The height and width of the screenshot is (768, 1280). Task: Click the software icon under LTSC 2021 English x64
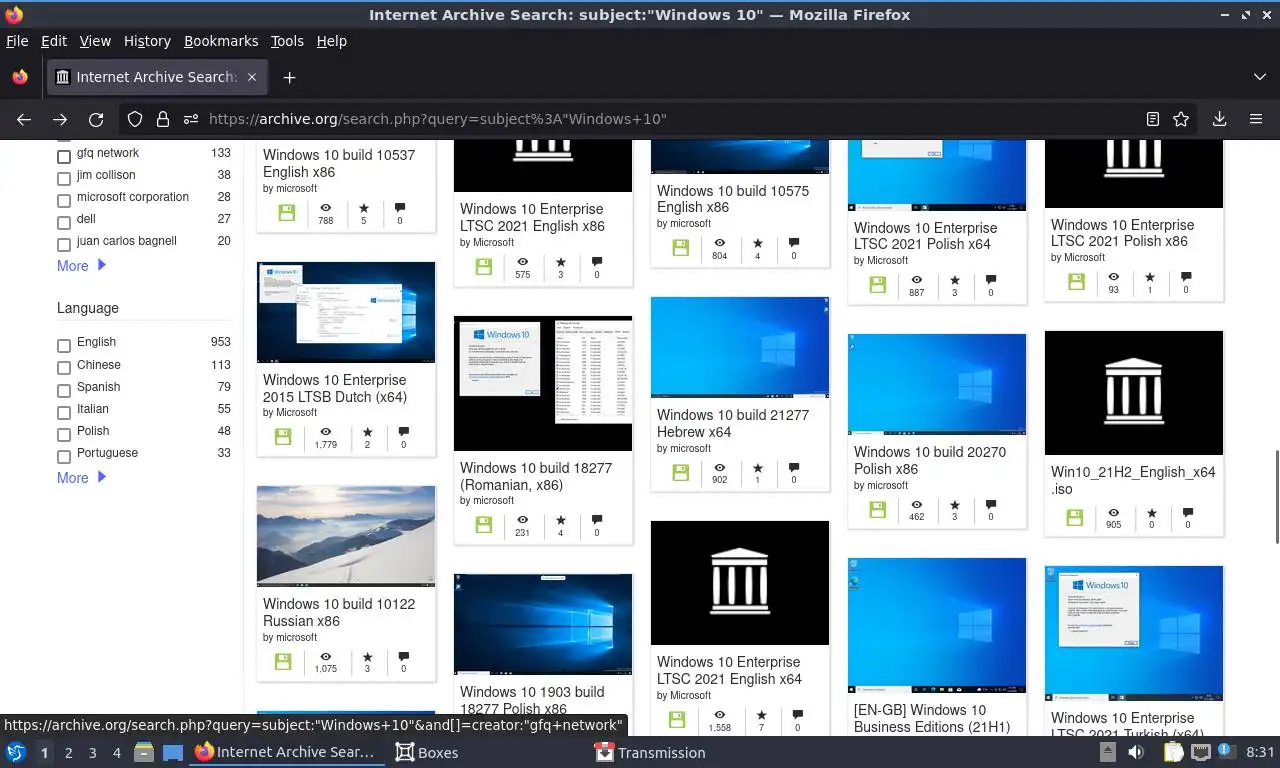[677, 720]
